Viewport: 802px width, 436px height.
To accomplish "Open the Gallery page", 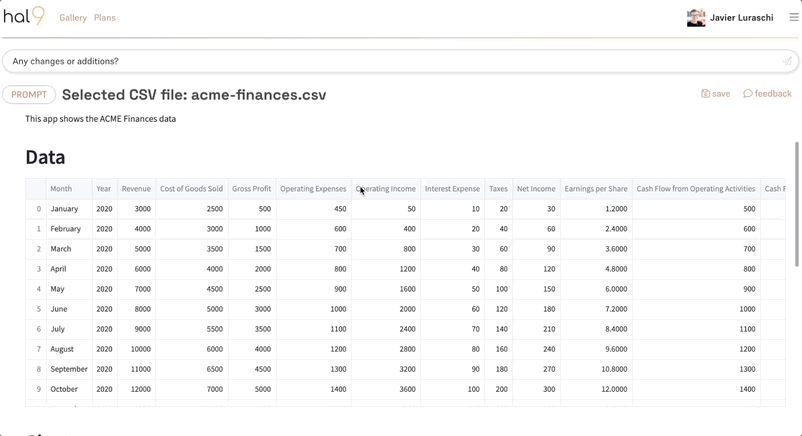I will coord(73,18).
